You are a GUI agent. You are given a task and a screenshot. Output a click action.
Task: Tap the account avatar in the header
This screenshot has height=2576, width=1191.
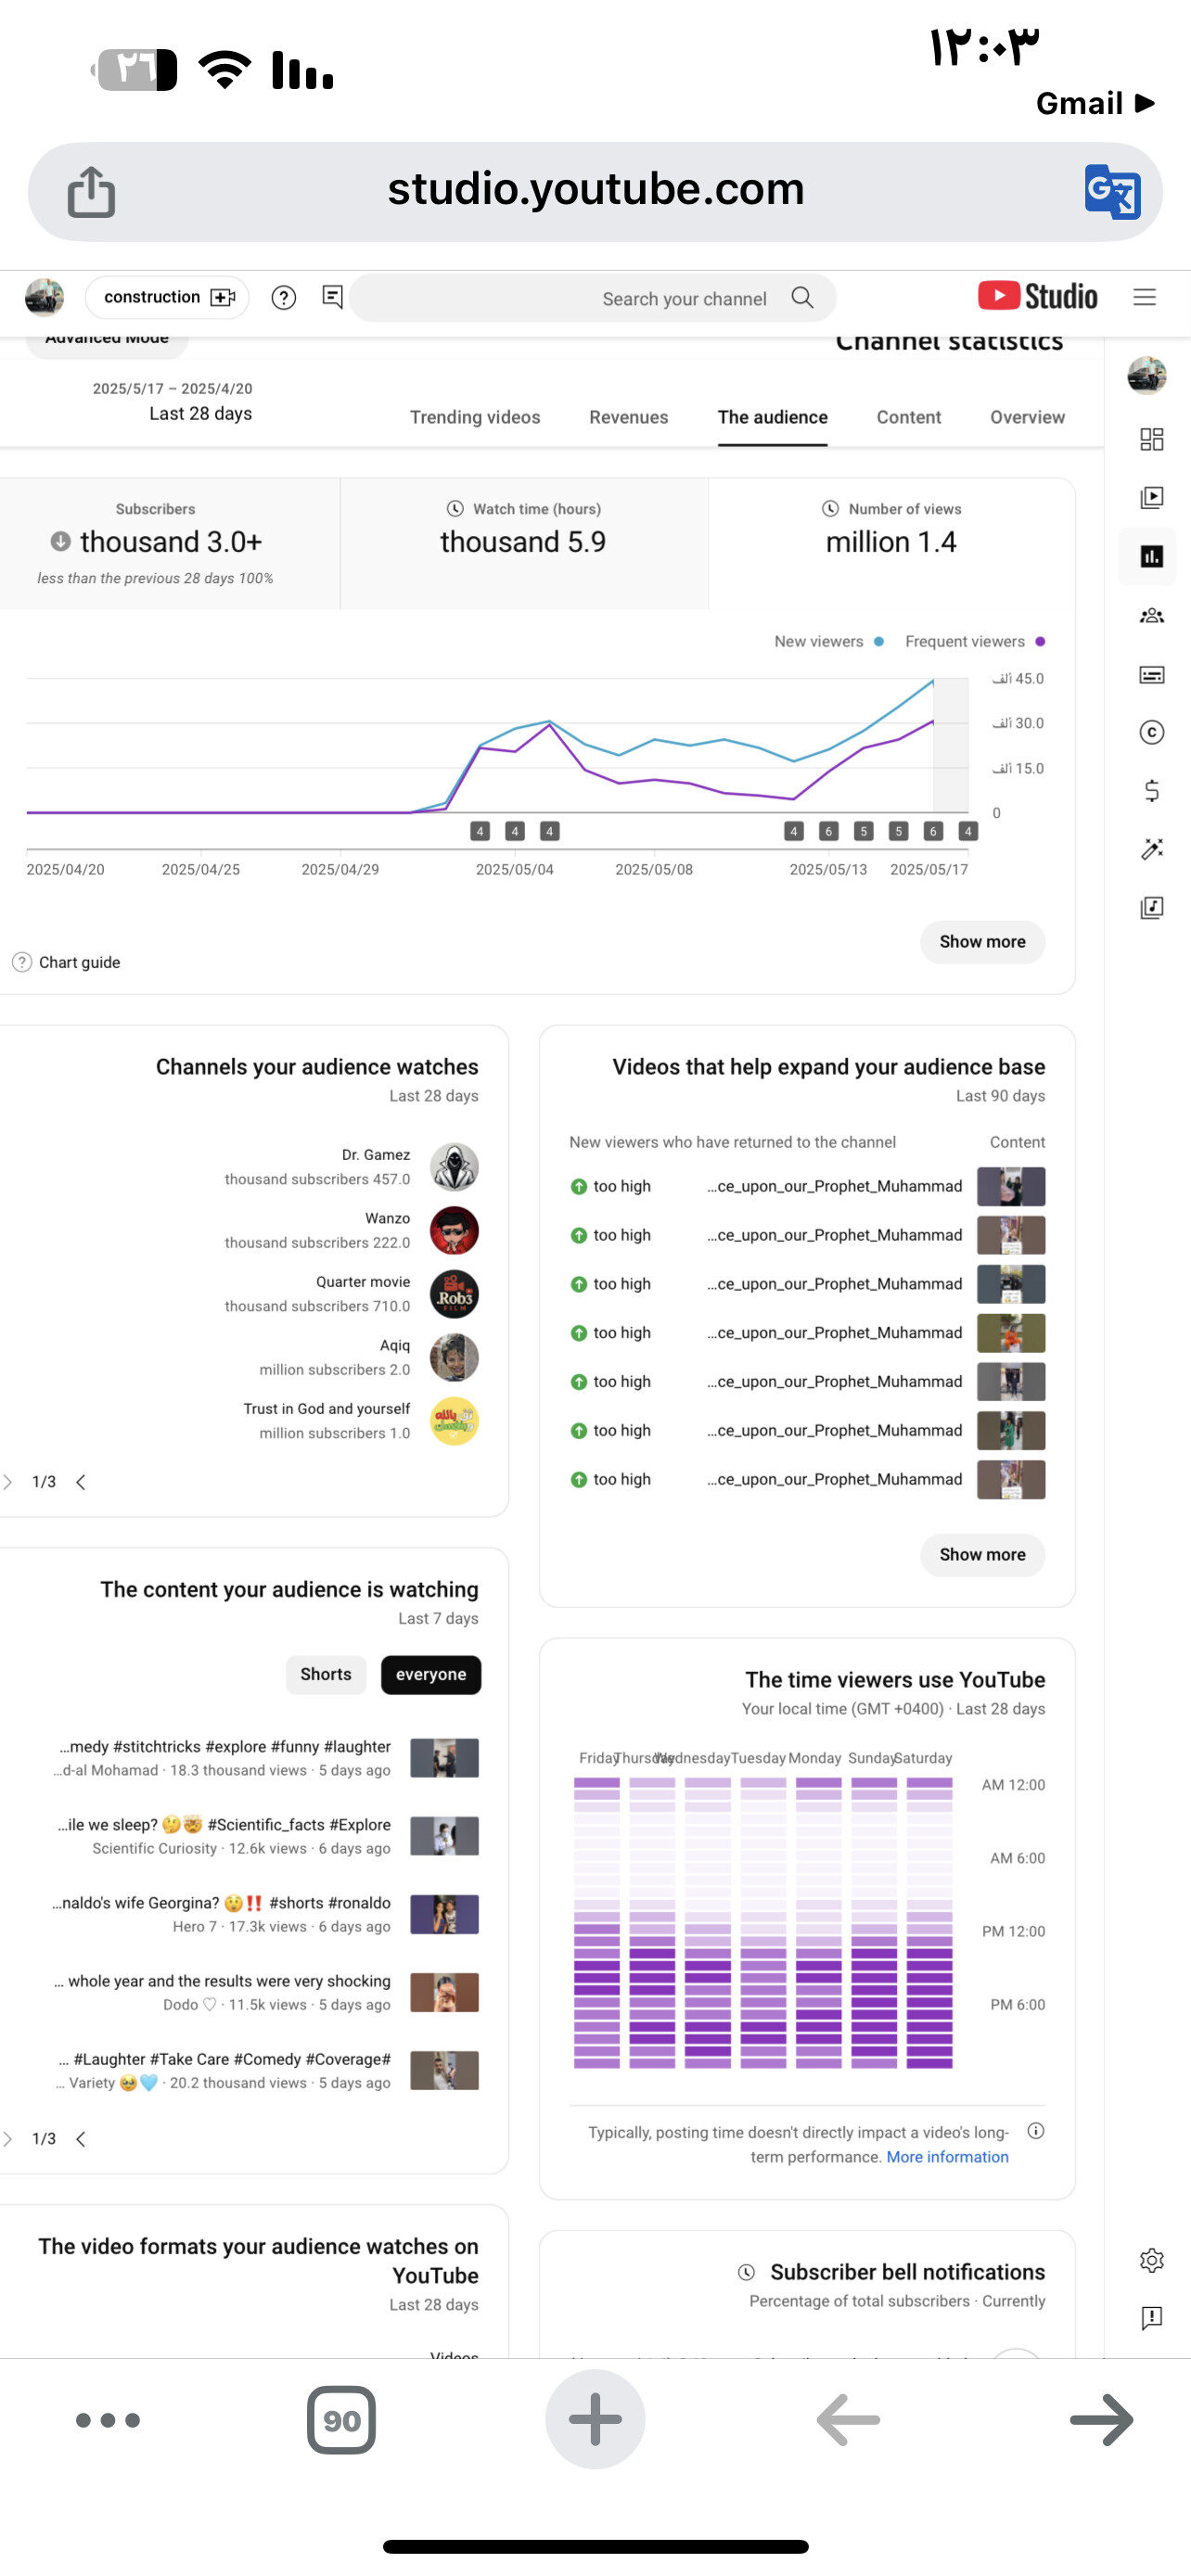[44, 297]
